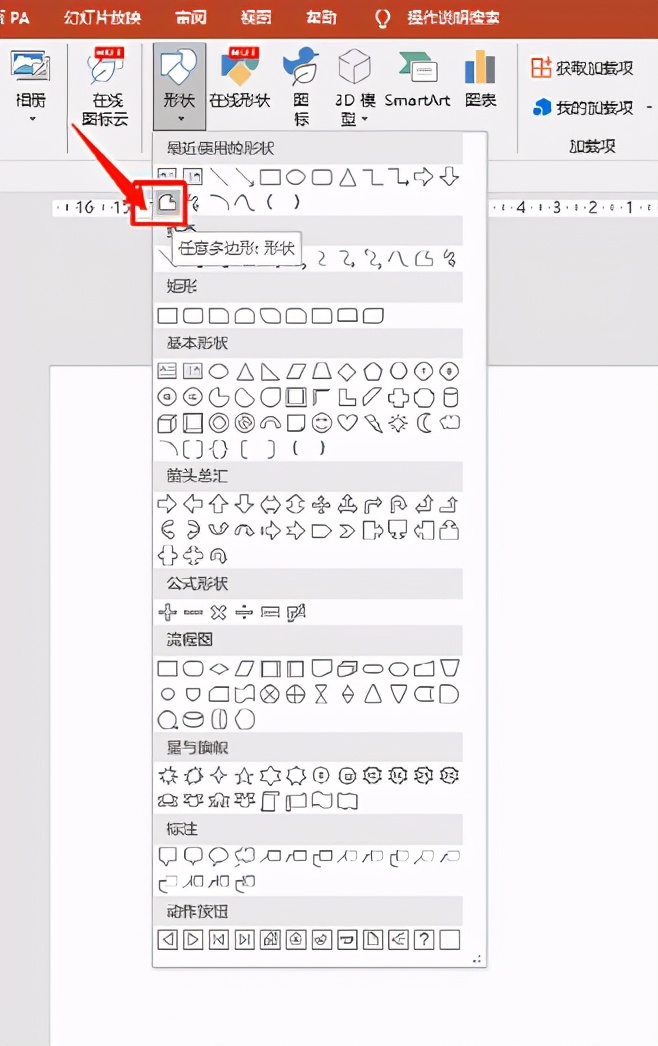Choose the teardrop shape in 基本形状

coord(270,398)
